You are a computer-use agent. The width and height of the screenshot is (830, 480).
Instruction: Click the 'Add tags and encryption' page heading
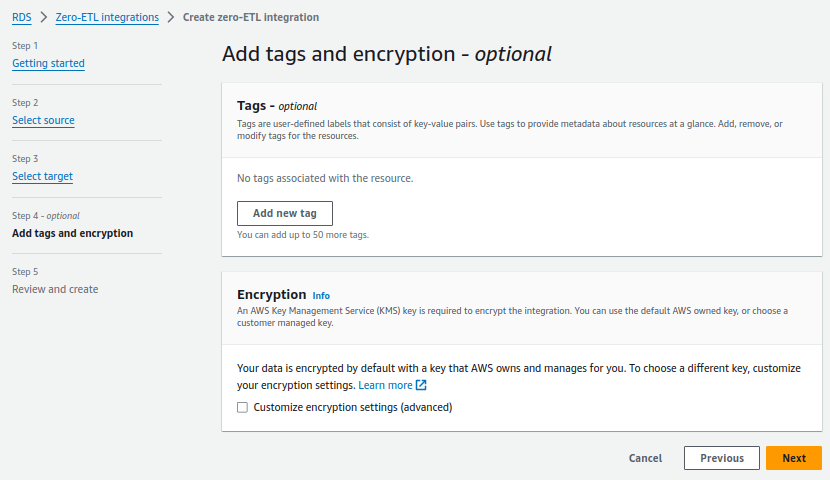tap(386, 54)
